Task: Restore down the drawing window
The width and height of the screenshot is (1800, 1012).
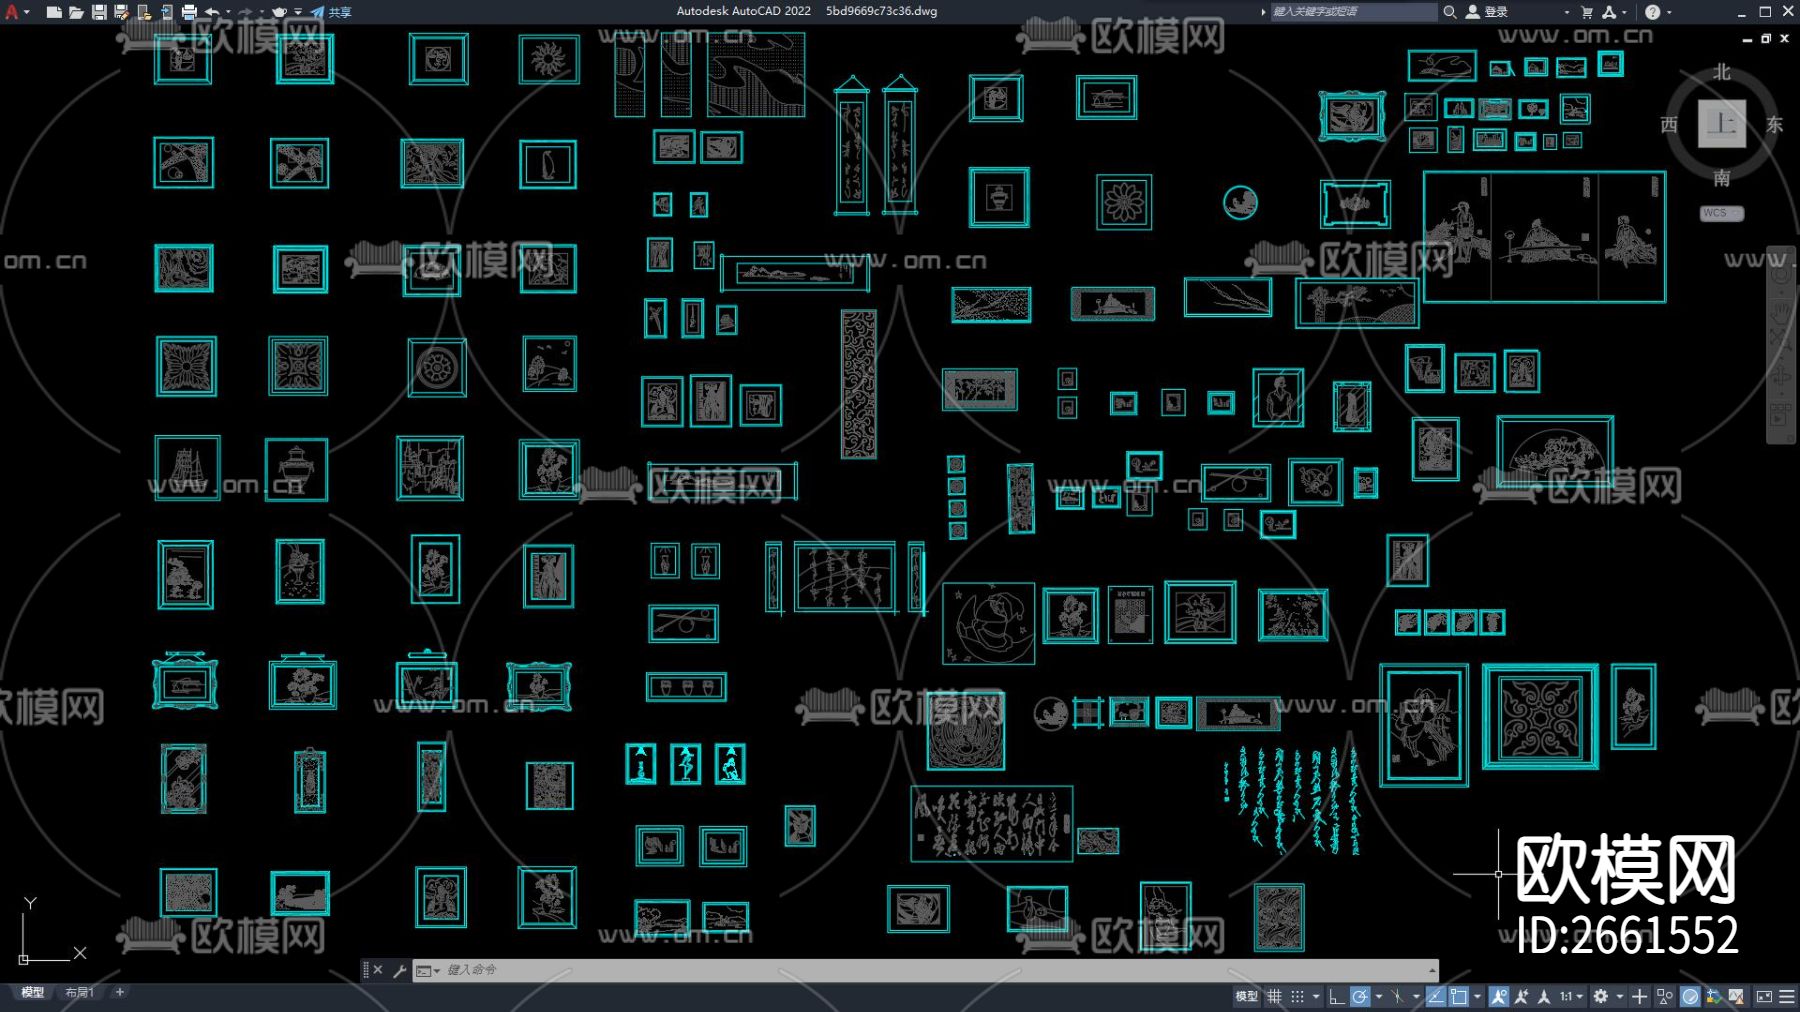Action: click(x=1766, y=39)
